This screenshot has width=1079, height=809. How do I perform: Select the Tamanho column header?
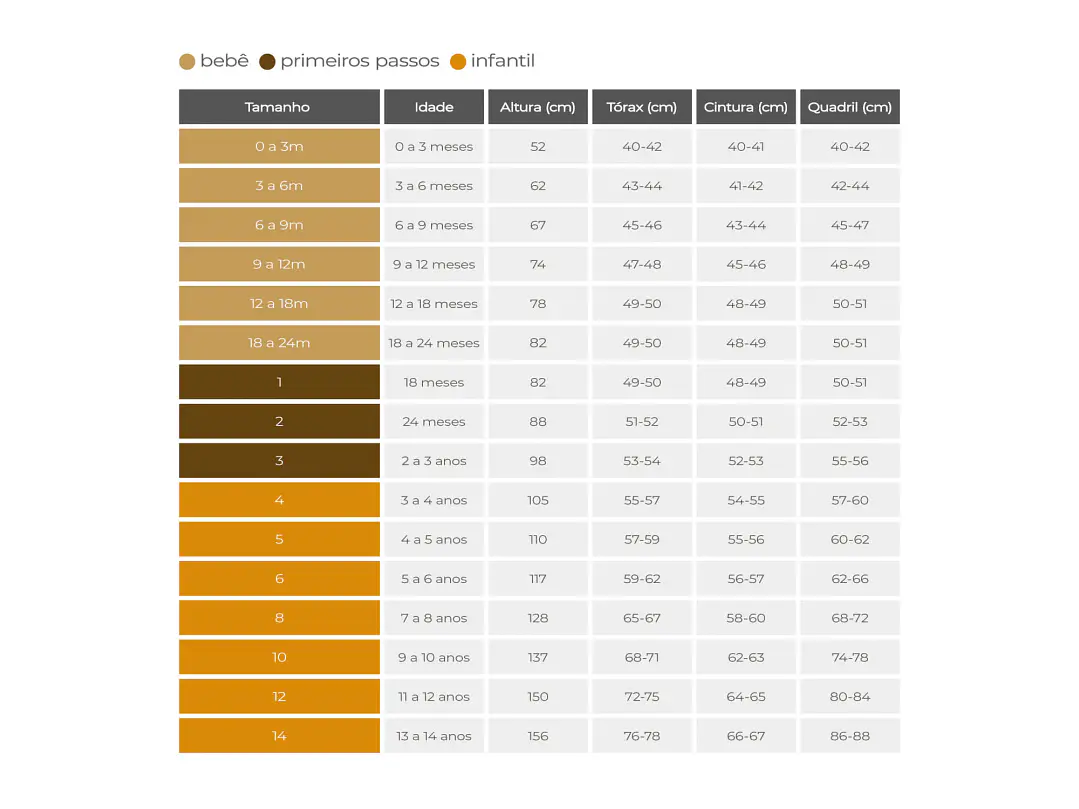tap(279, 107)
